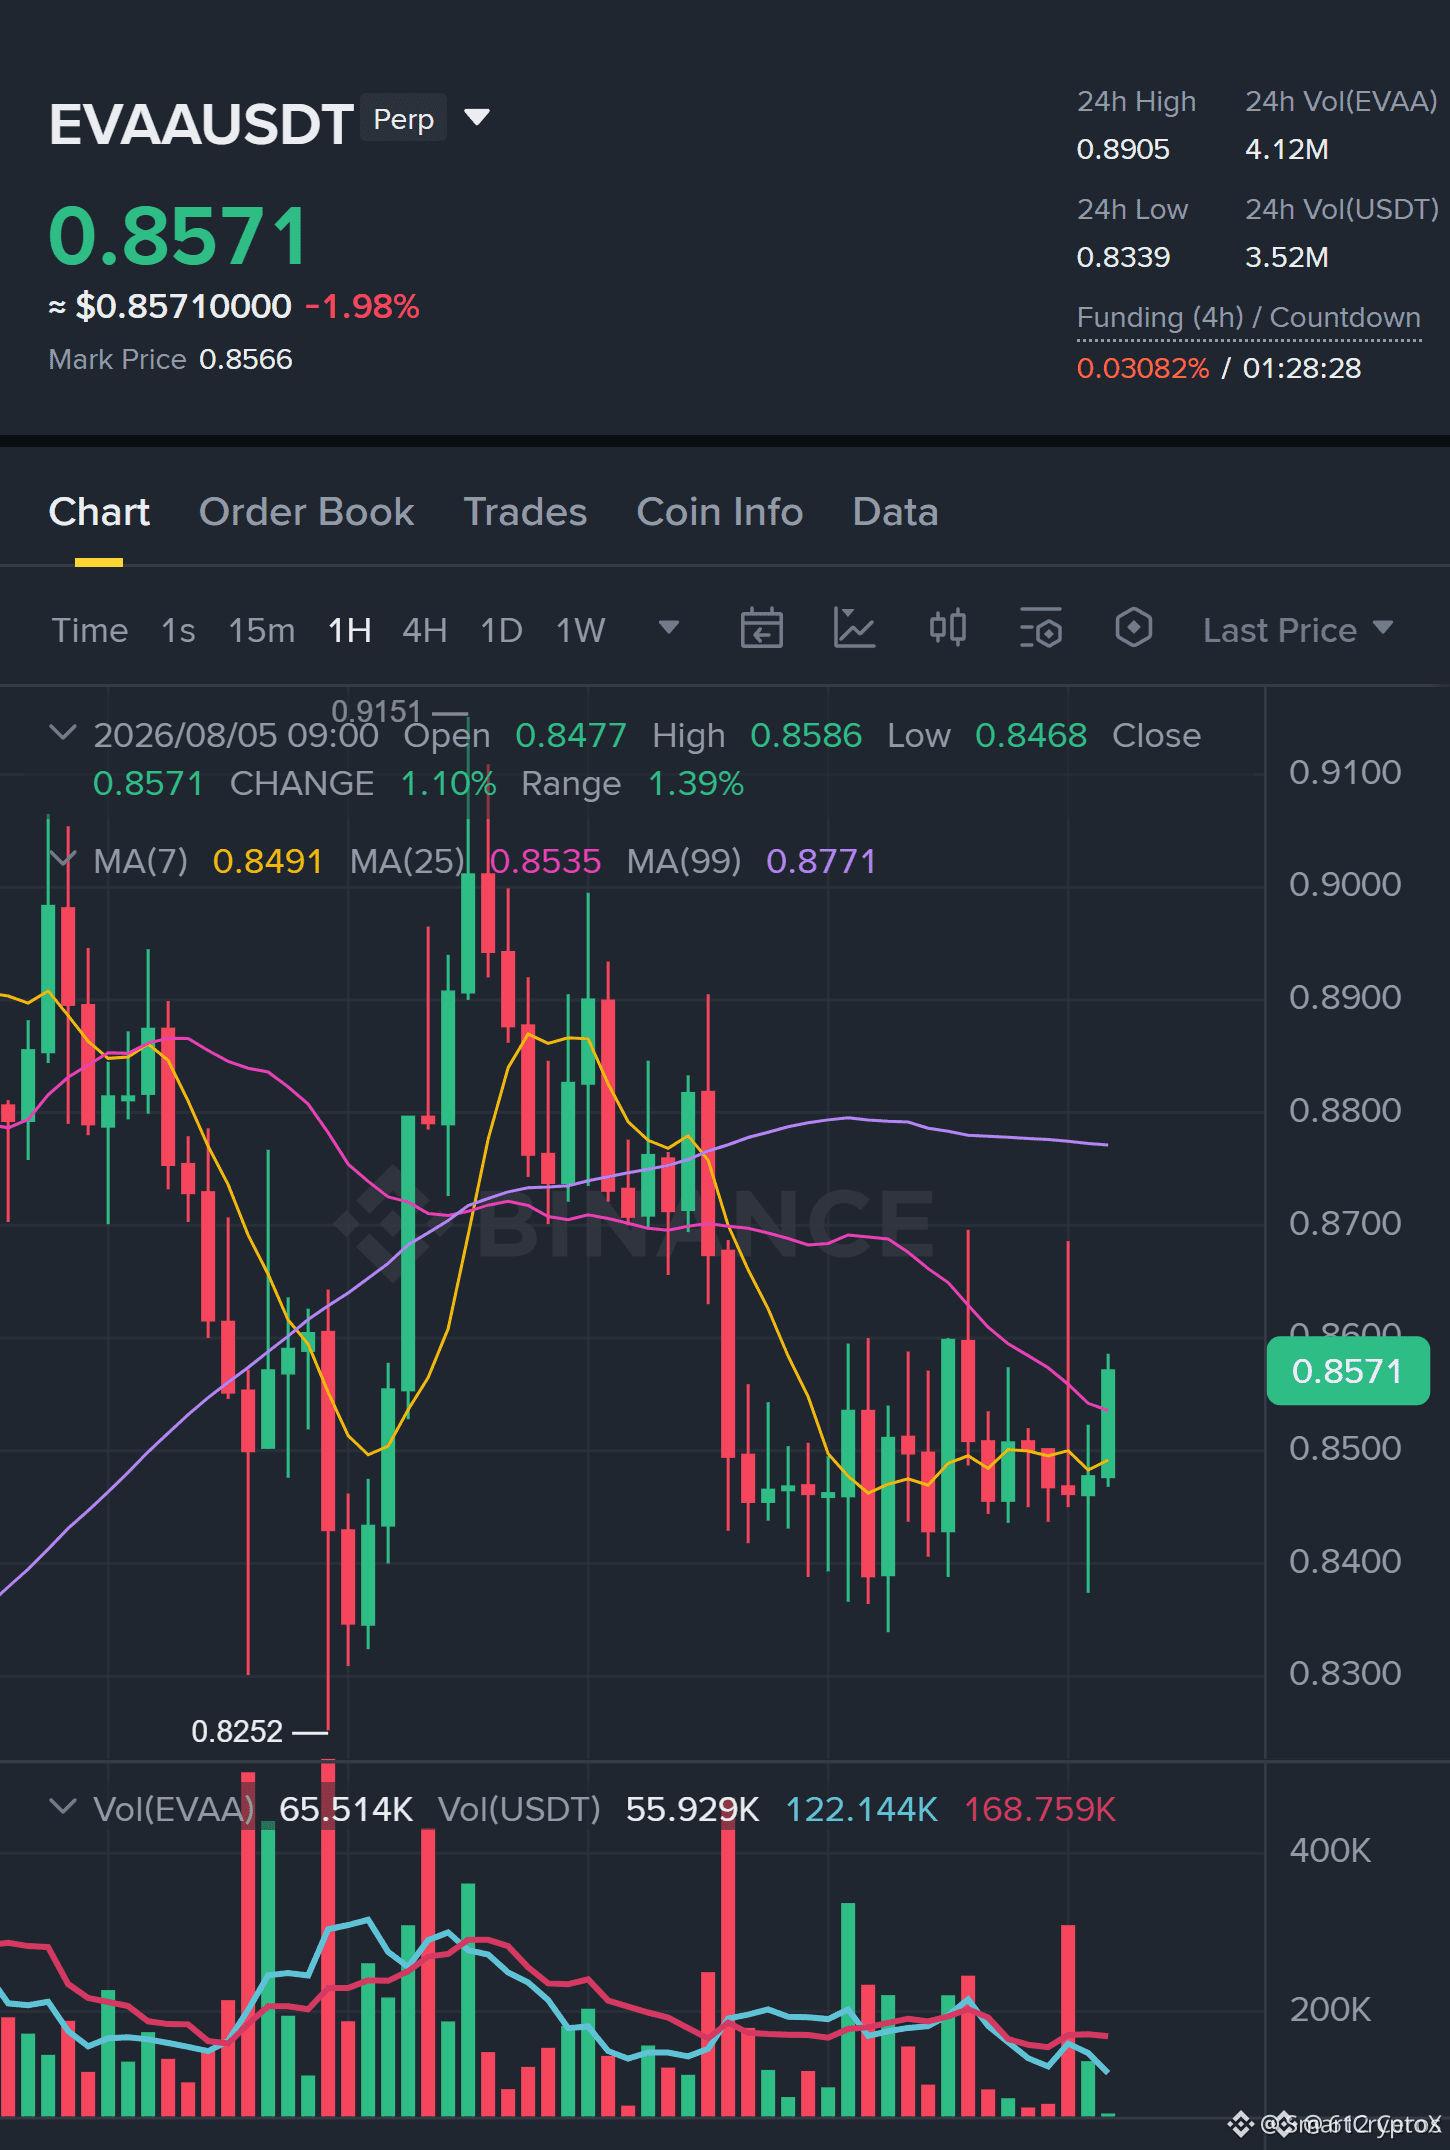Select the 4H interval
Screen dimensions: 1450x2150
coord(425,630)
